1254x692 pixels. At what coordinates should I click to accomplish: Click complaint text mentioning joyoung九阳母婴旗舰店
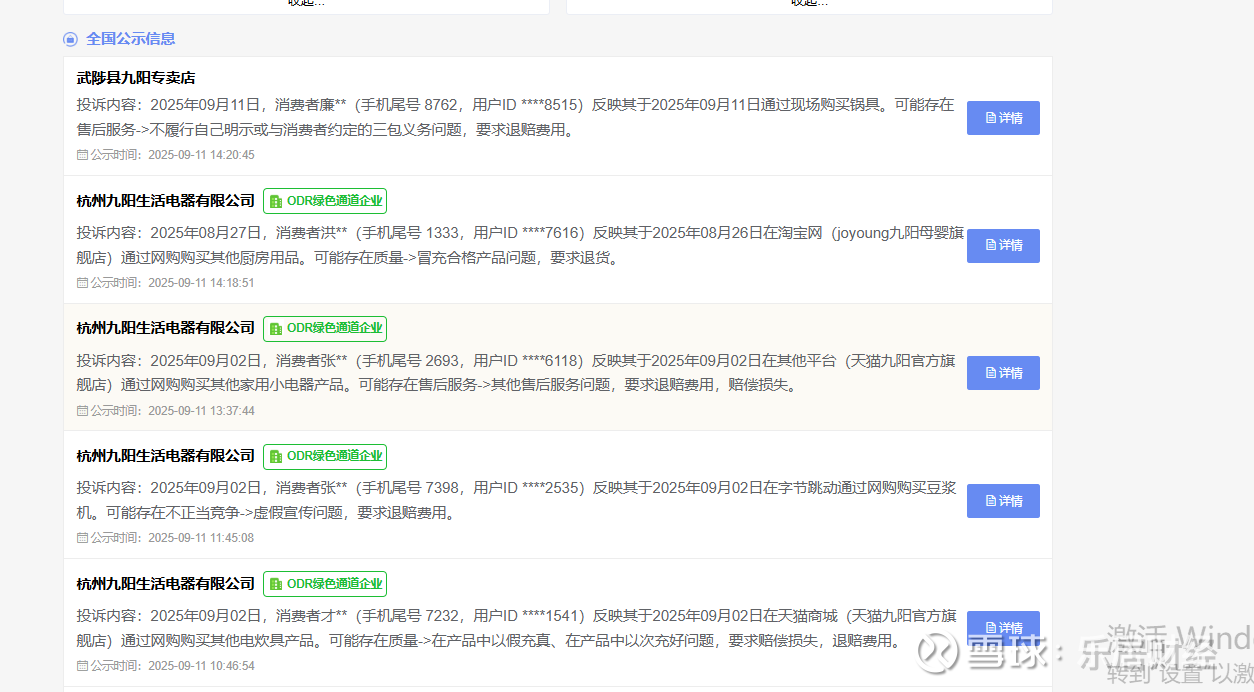coord(520,245)
